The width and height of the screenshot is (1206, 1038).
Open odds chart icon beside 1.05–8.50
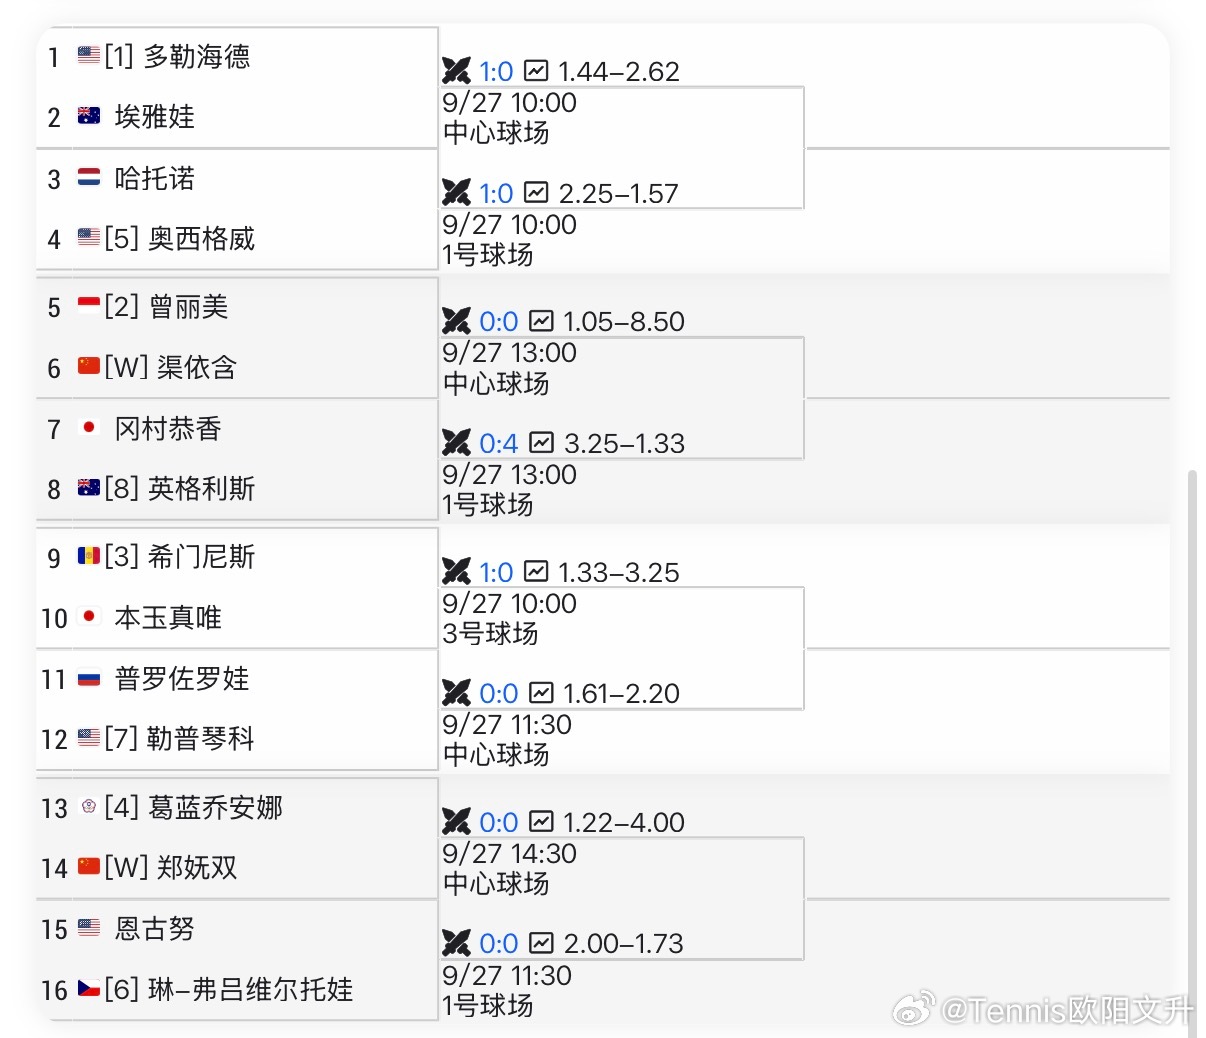(541, 321)
